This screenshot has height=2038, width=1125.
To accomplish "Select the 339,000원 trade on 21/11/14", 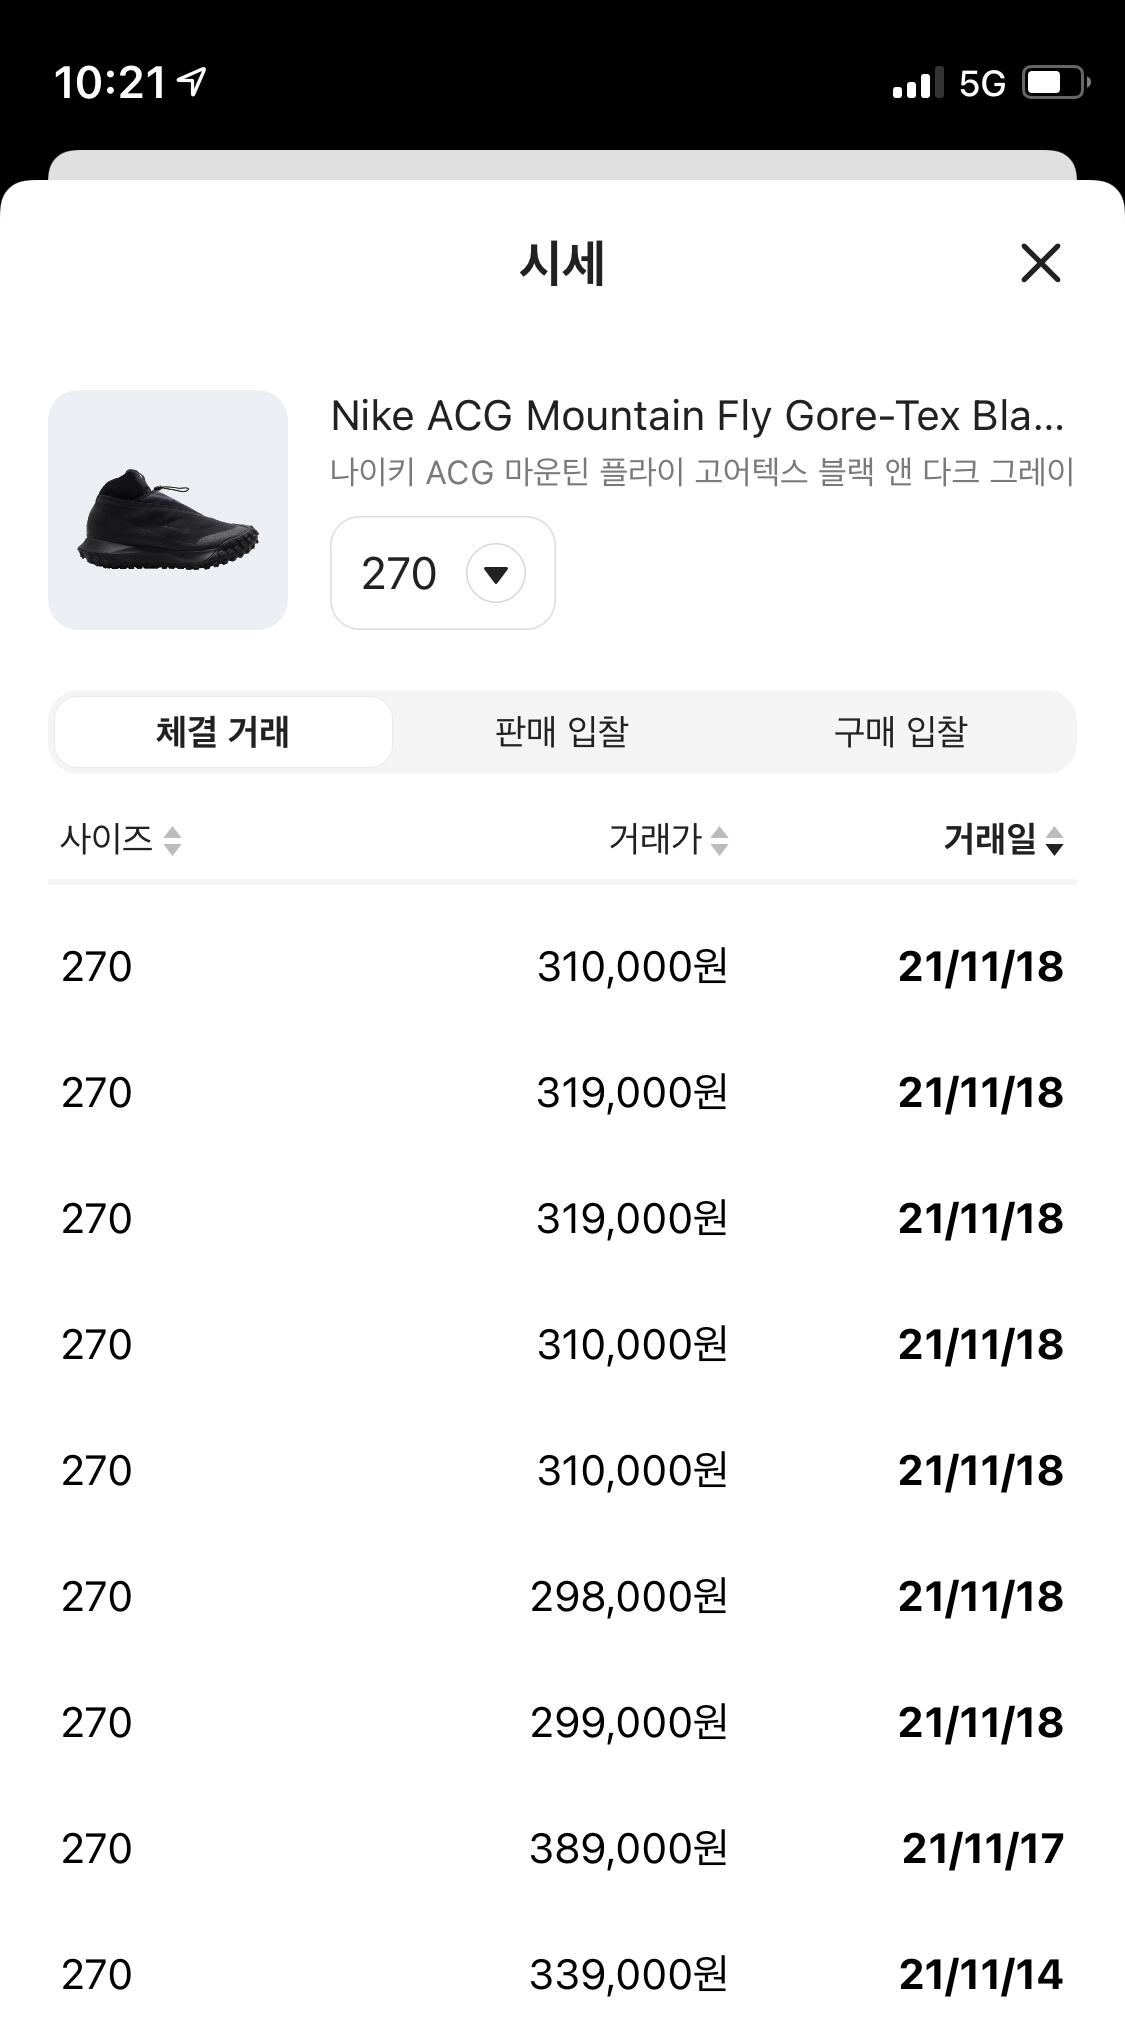I will (562, 1975).
